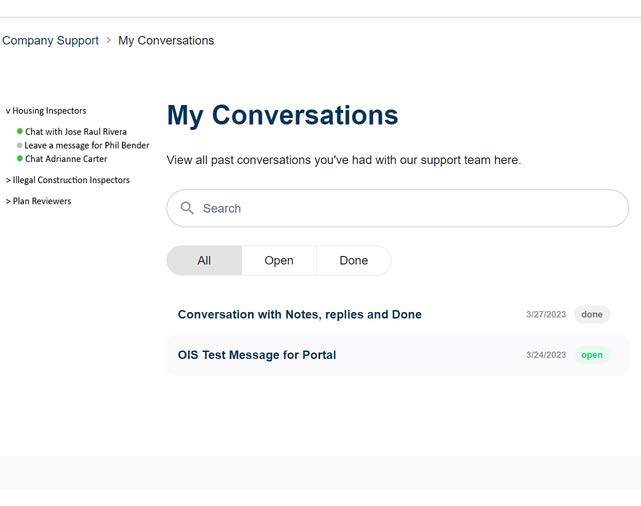Image resolution: width=641 pixels, height=506 pixels.
Task: Click green status dot beside Adrianne Carter
Action: pyautogui.click(x=19, y=158)
